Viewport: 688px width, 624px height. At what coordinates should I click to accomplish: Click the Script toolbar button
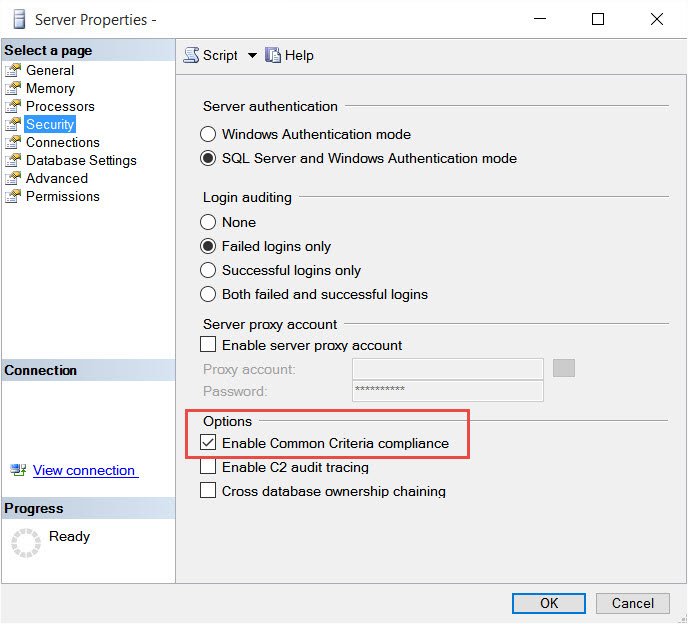coord(211,55)
